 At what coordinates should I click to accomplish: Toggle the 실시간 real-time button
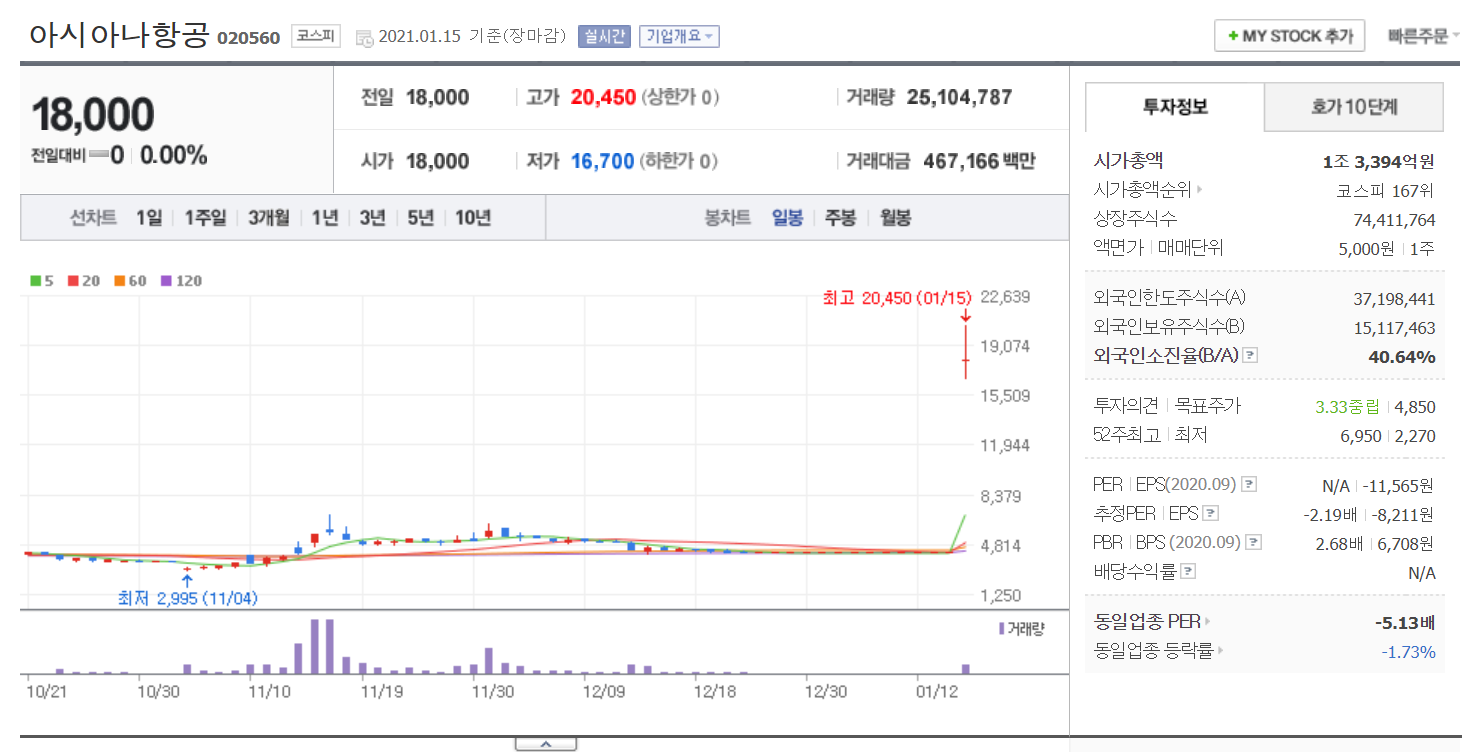click(x=603, y=37)
